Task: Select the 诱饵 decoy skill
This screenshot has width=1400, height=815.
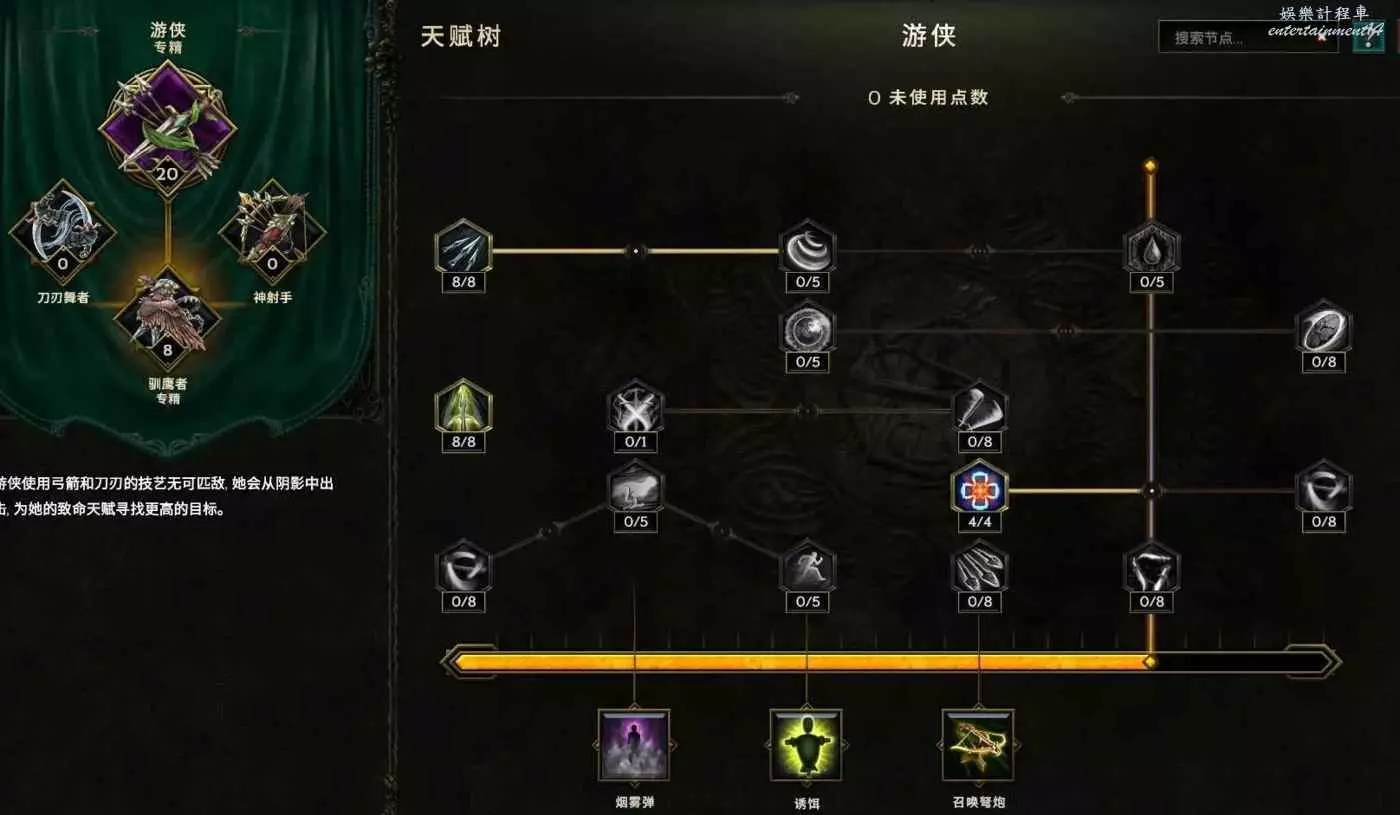Action: 806,745
